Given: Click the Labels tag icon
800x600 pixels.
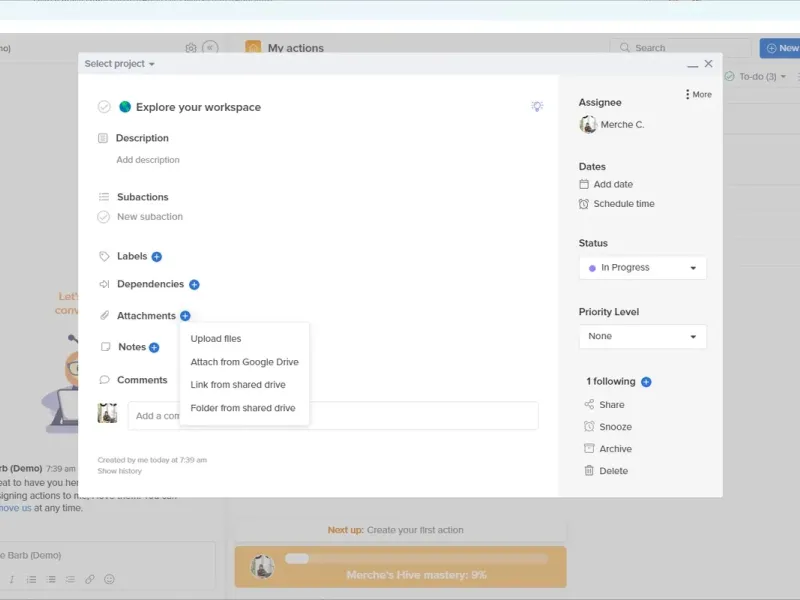Looking at the screenshot, I should pyautogui.click(x=104, y=256).
